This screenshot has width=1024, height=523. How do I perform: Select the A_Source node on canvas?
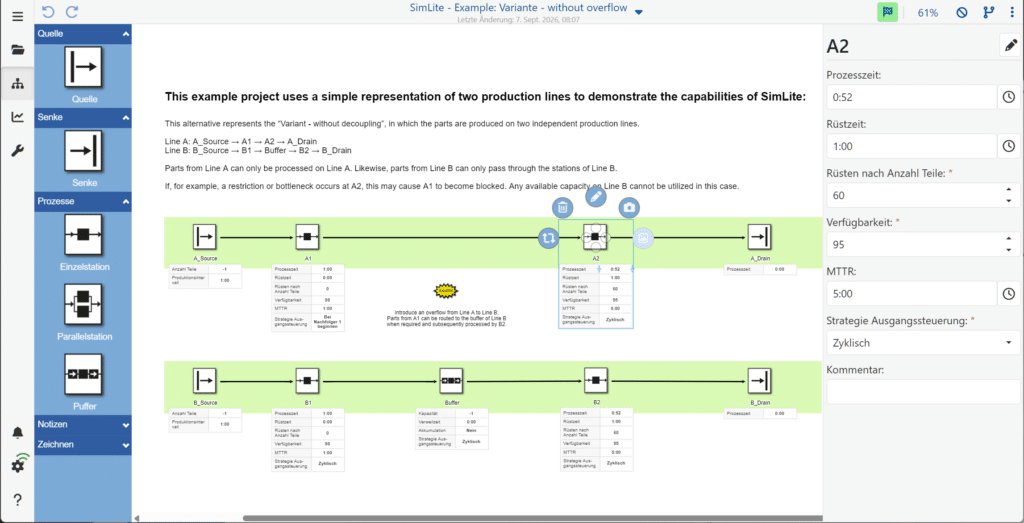[204, 236]
